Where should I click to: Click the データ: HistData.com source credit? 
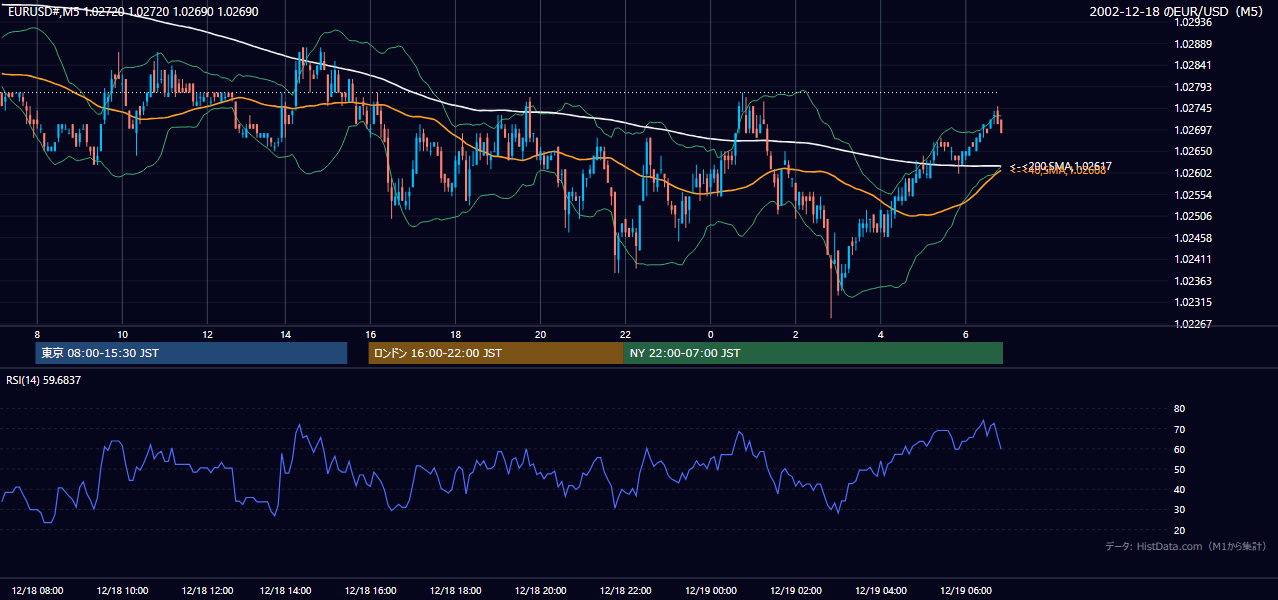1186,546
